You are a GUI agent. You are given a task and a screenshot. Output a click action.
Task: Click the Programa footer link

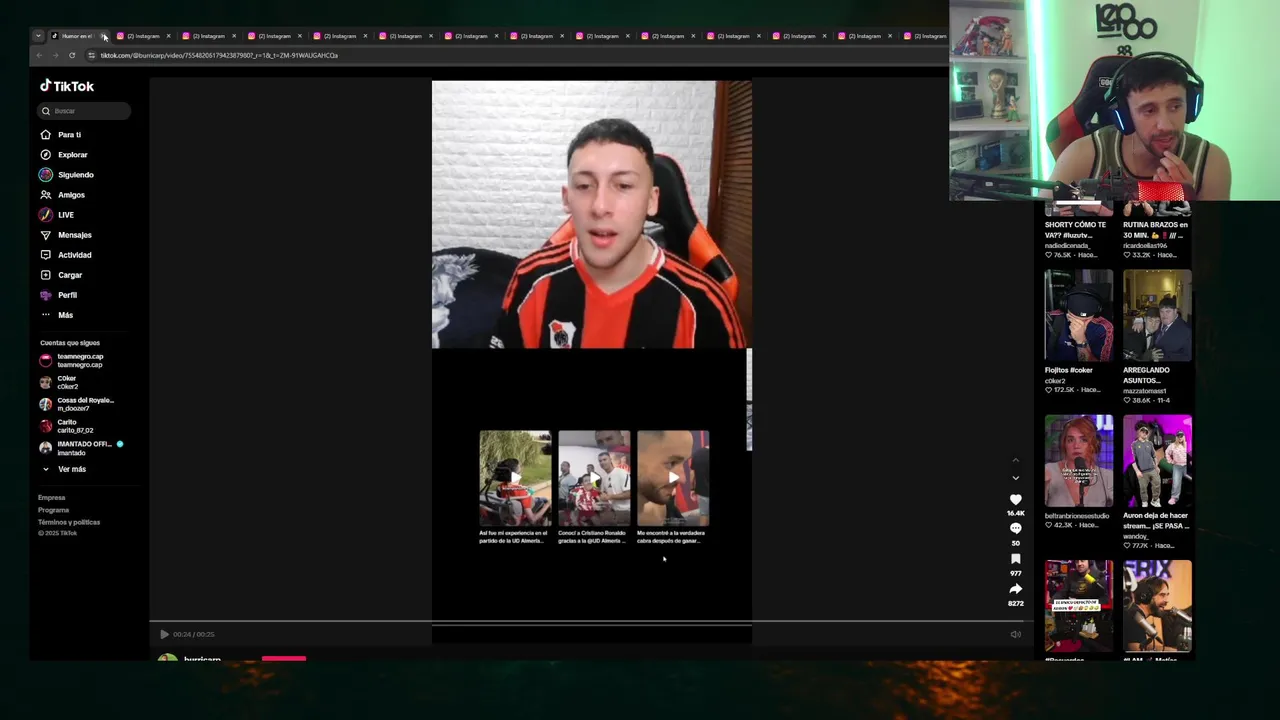53,510
